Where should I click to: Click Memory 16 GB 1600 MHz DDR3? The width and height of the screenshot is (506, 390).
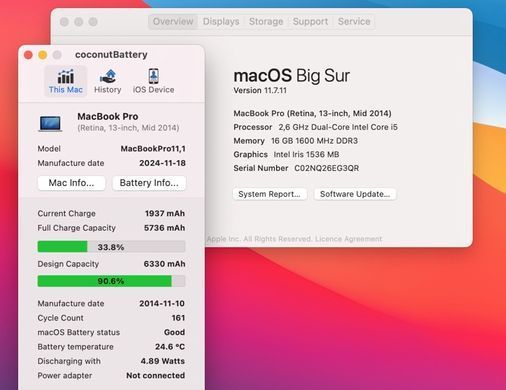click(x=296, y=141)
